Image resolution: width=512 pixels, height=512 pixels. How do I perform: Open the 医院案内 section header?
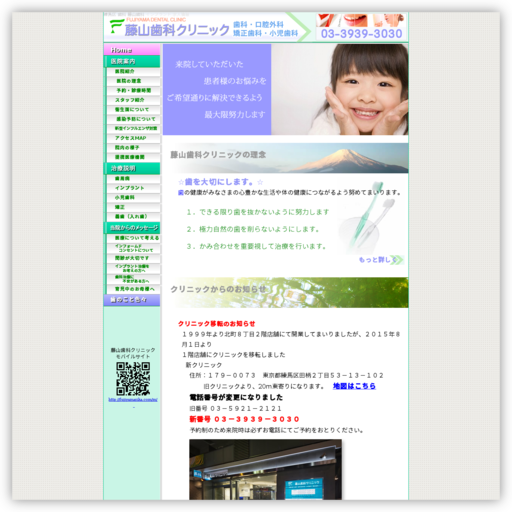coord(132,61)
